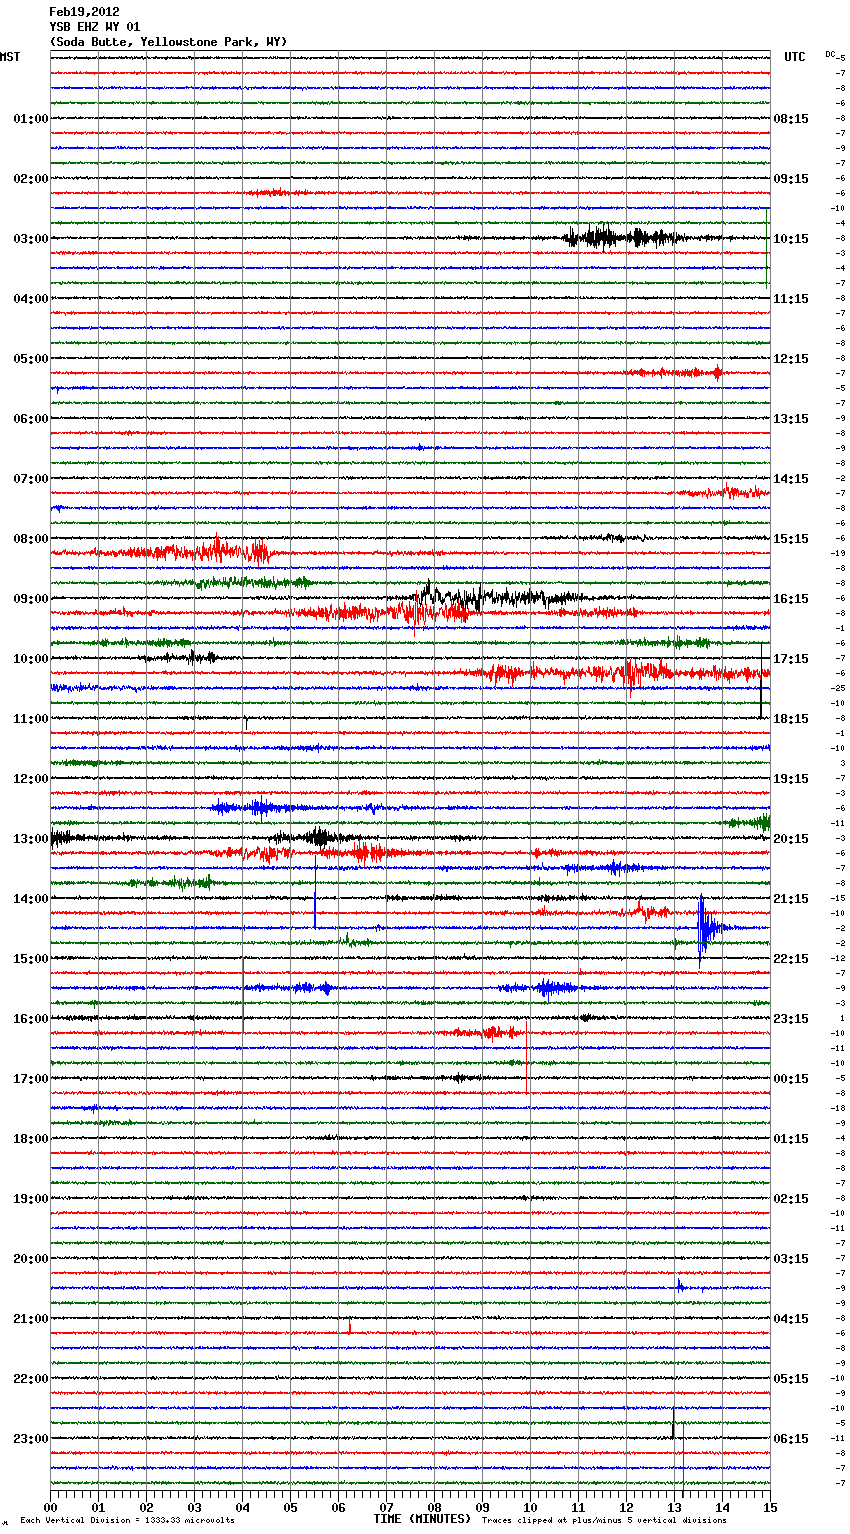Select the '10:00' MST hour label
The image size is (850, 1534).
click(31, 659)
